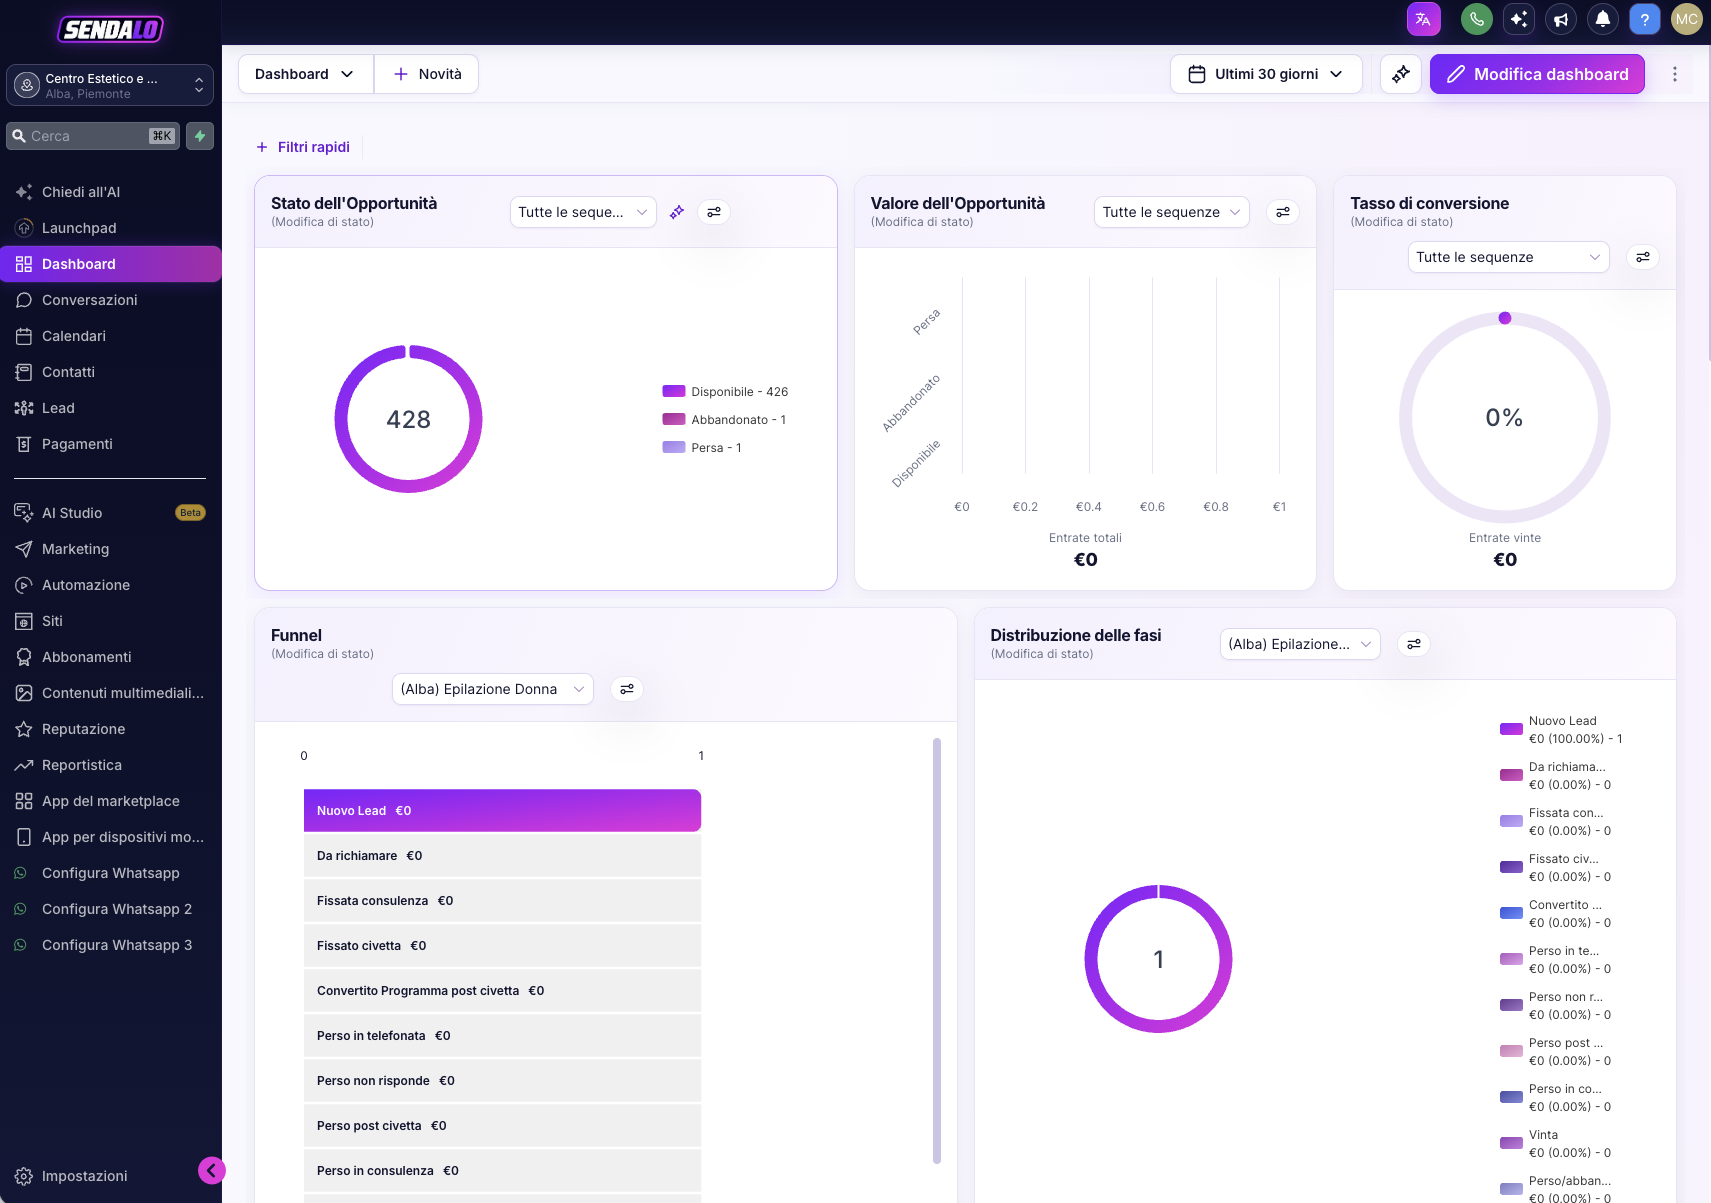
Task: Open Distribuzione delle fasi widget settings
Action: pos(1414,644)
